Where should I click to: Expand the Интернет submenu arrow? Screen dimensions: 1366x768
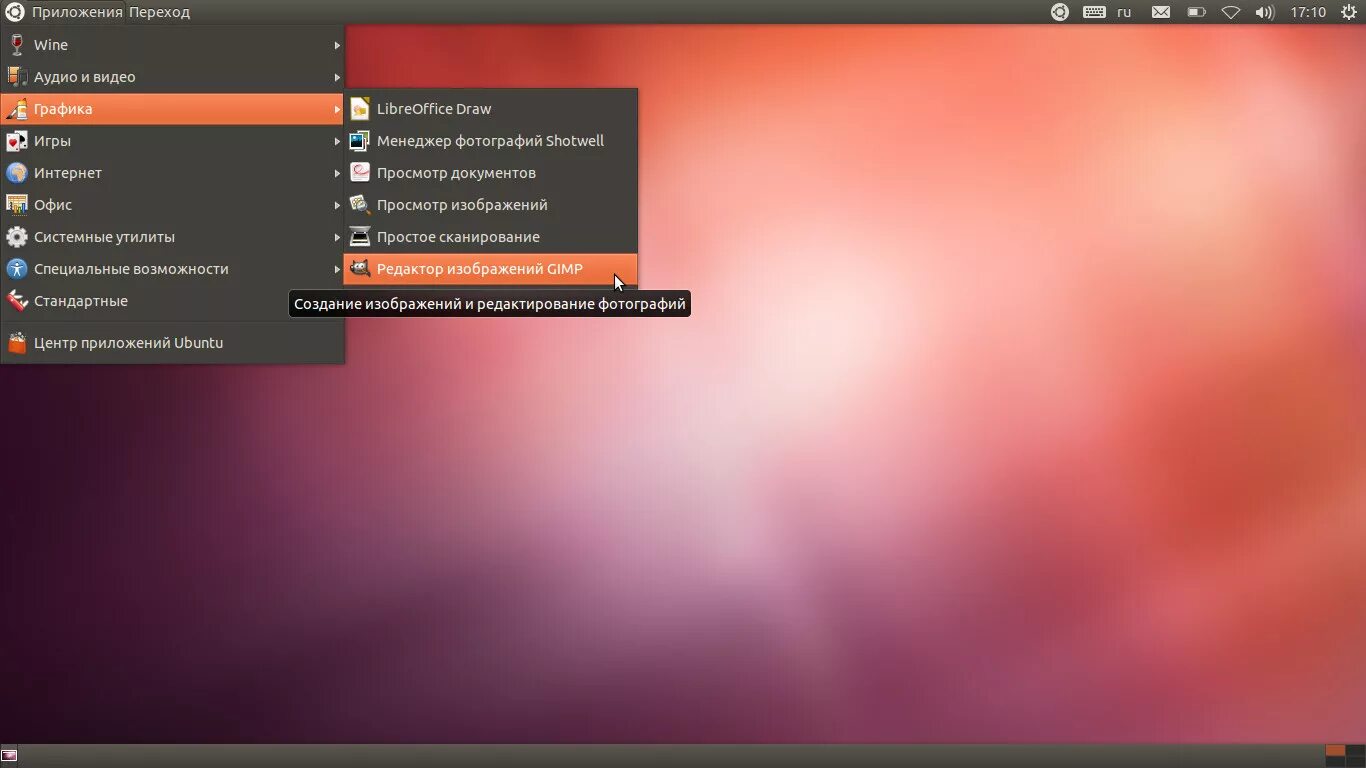pos(337,173)
